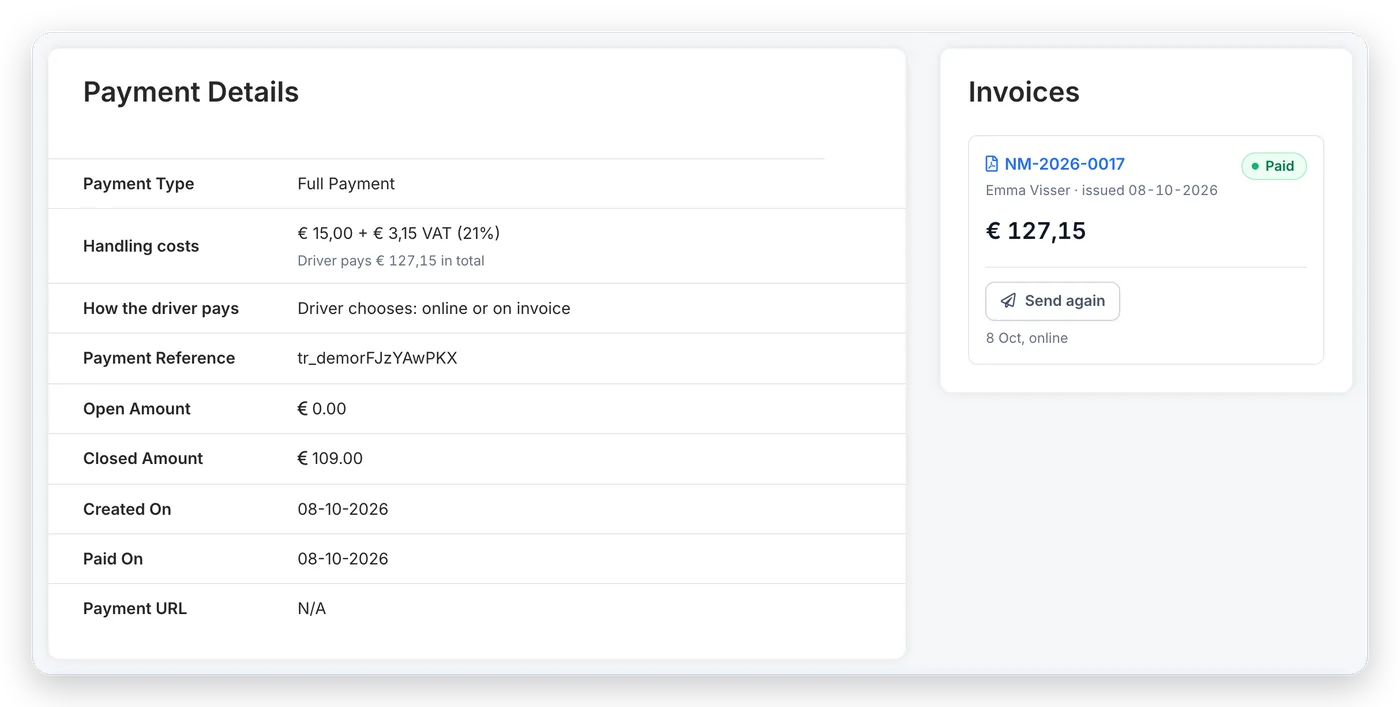
Task: Click the Payment Reference label
Action: tap(159, 358)
